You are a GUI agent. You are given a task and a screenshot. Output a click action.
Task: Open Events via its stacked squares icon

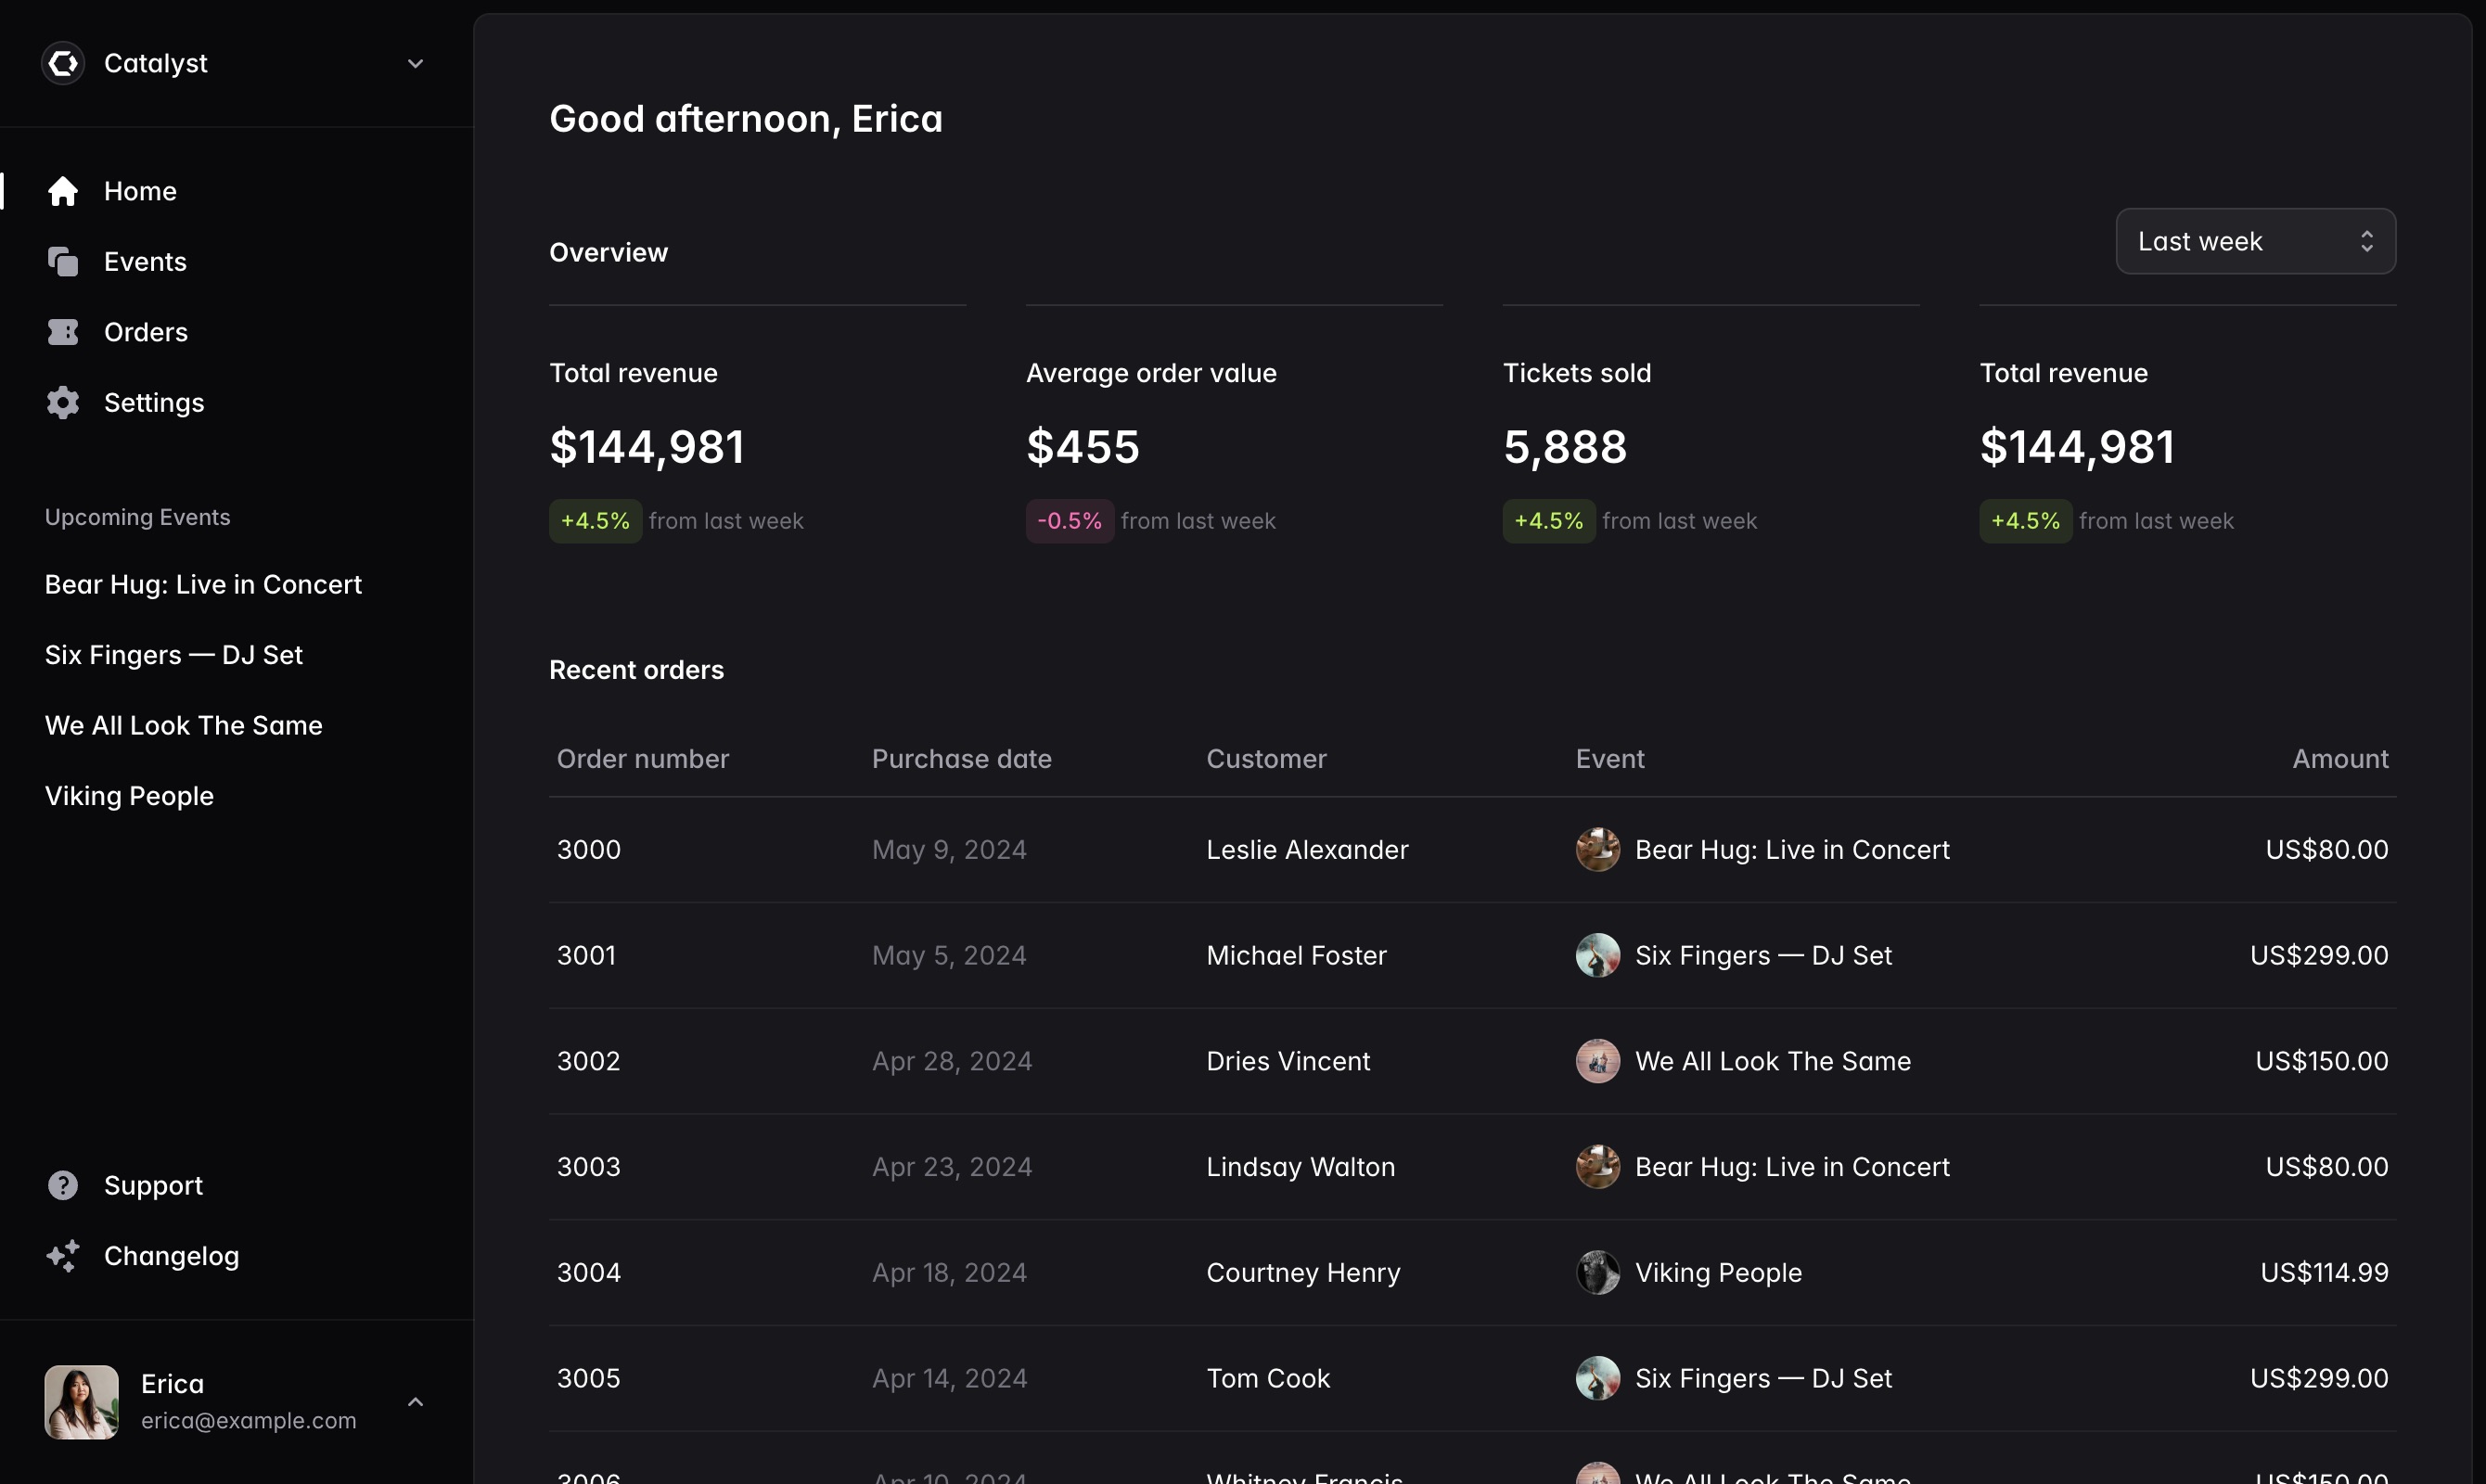63,262
